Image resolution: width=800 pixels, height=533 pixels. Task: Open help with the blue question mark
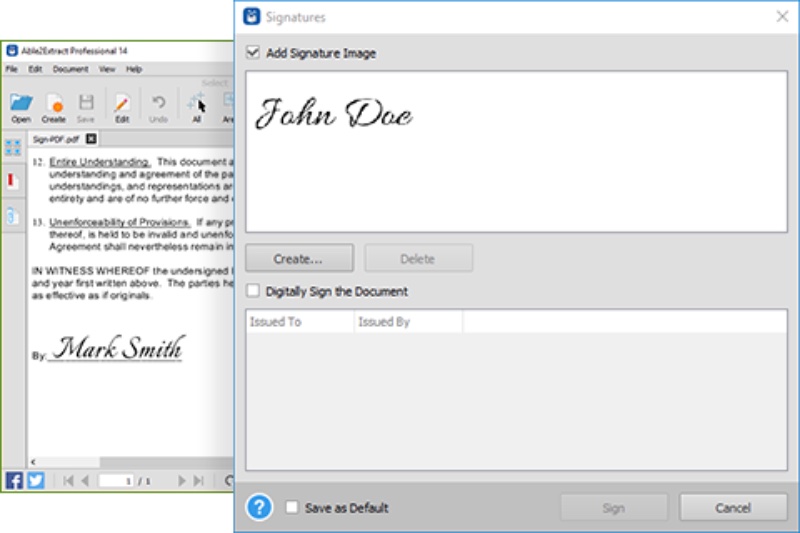click(x=259, y=508)
